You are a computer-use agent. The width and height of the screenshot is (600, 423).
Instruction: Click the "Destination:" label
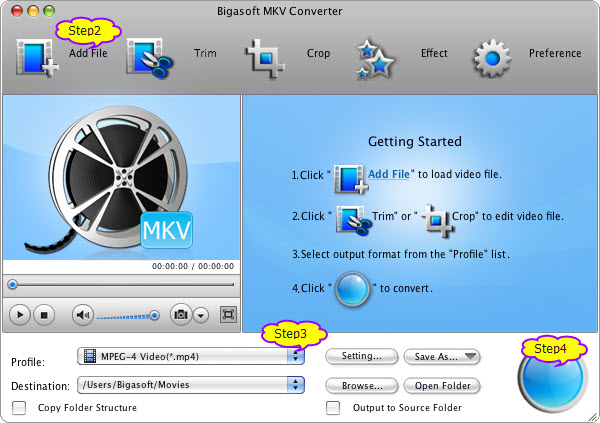[x=41, y=386]
